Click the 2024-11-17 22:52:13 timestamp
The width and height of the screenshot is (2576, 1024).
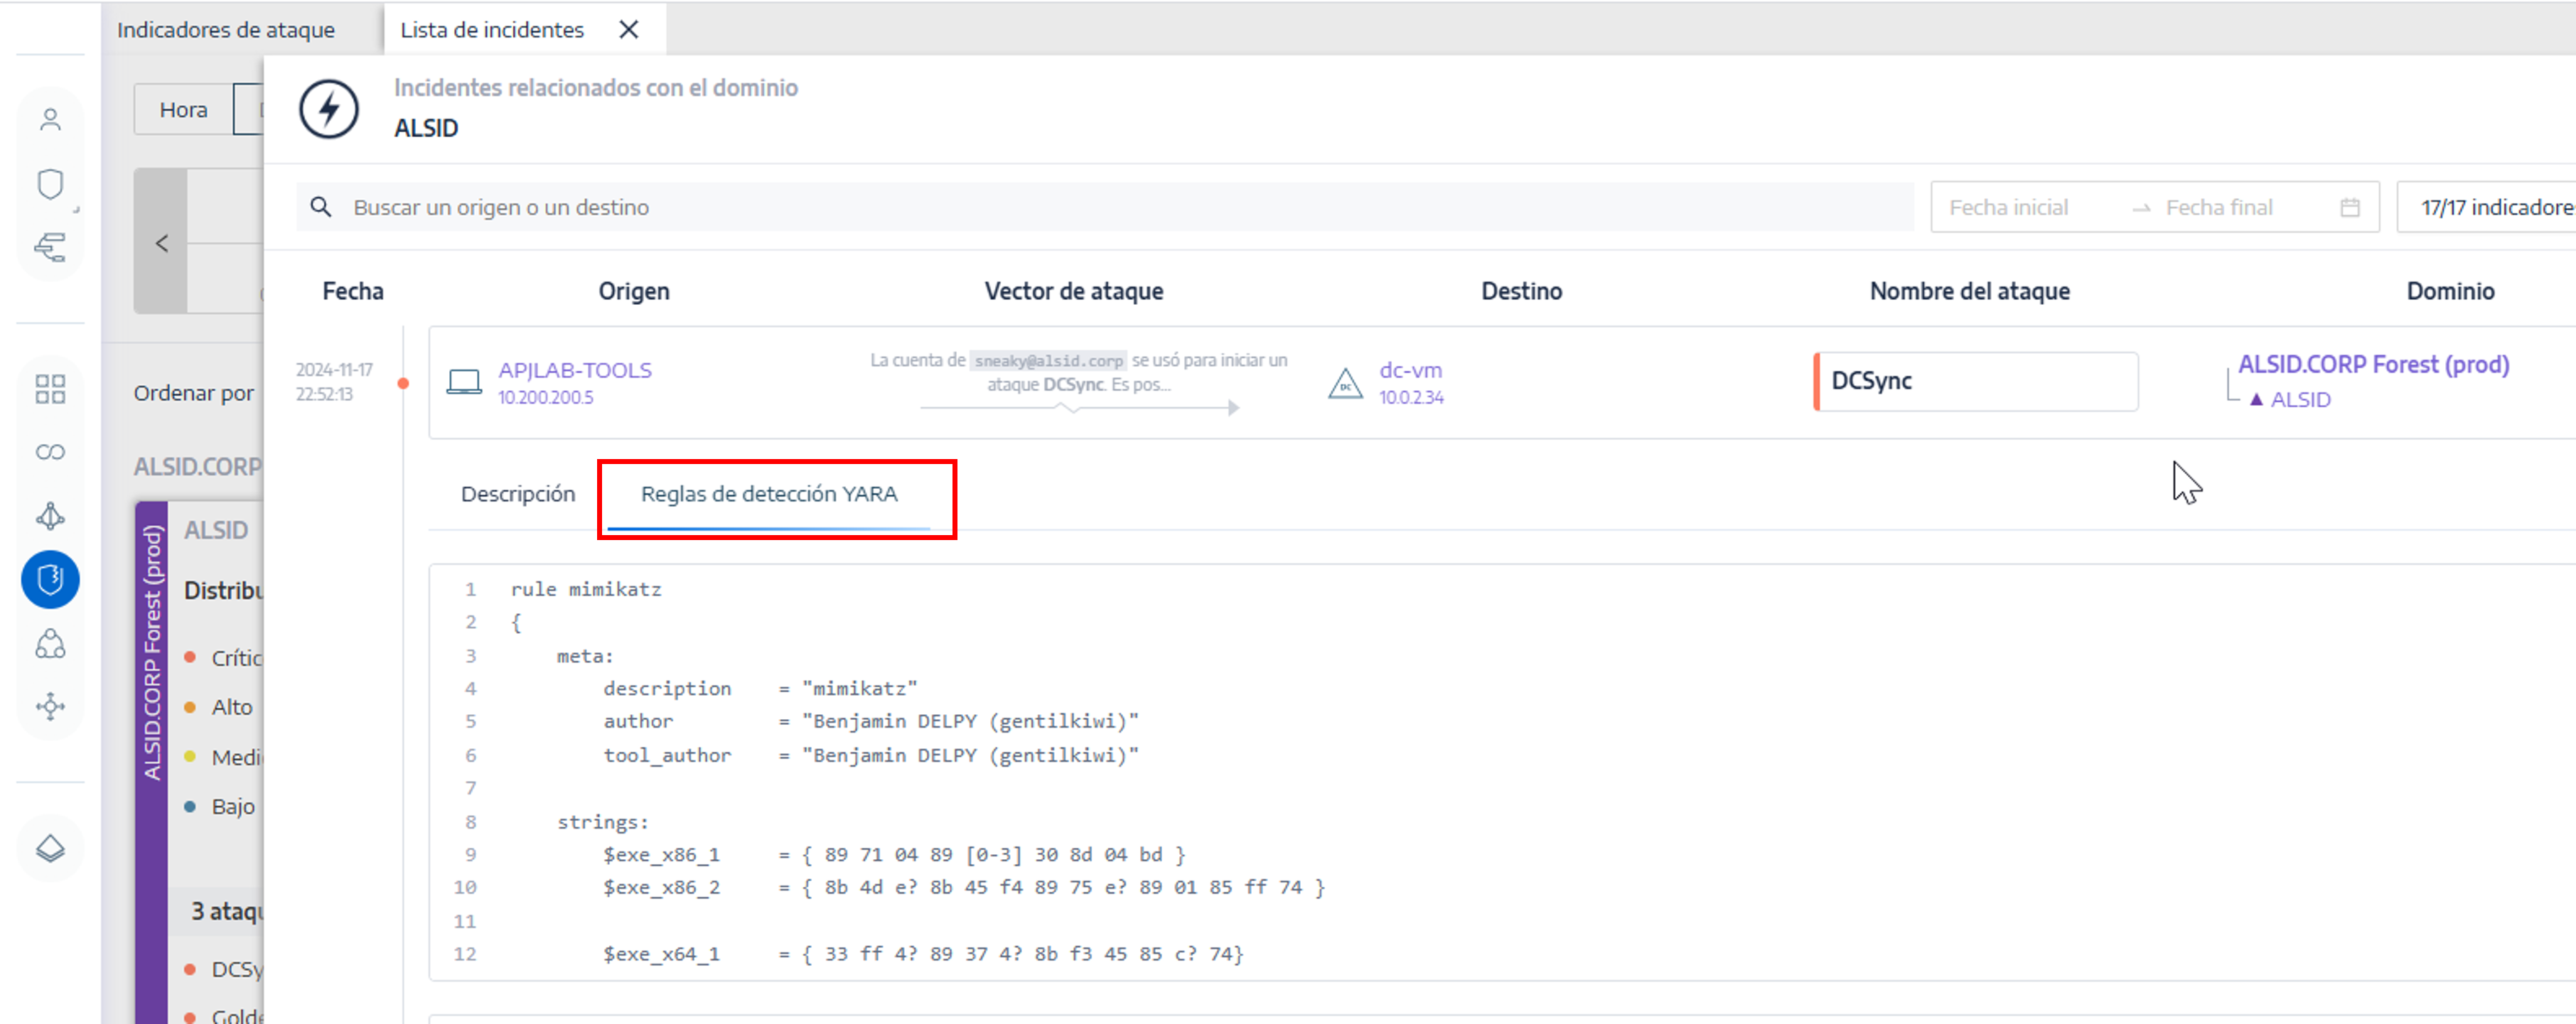[334, 382]
